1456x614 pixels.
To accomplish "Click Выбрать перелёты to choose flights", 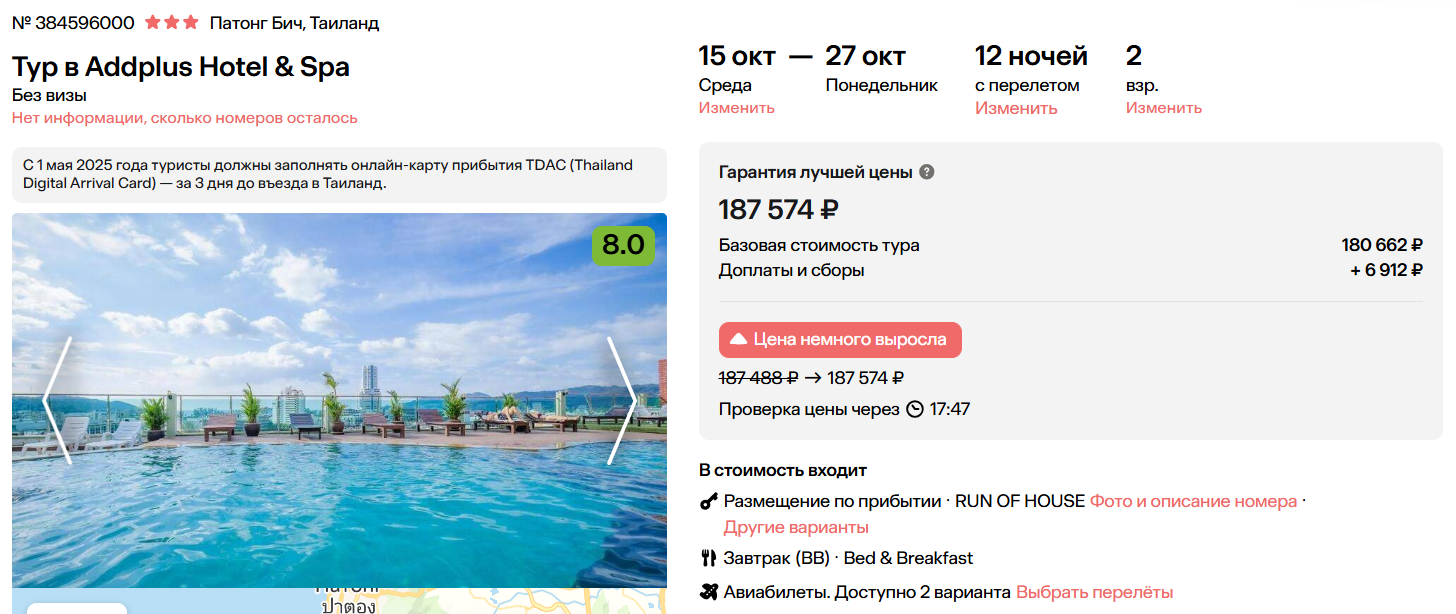I will (x=1094, y=592).
